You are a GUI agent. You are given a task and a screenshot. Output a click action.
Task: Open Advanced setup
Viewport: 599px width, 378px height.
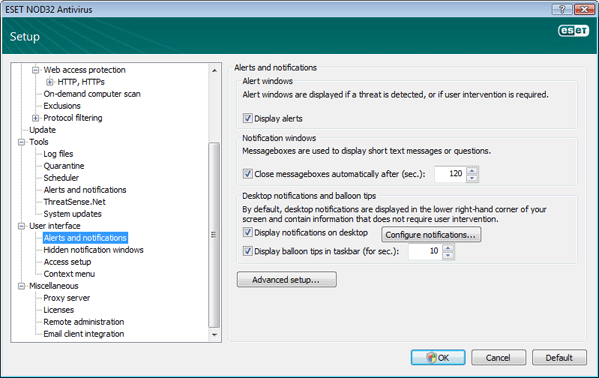[x=287, y=280]
